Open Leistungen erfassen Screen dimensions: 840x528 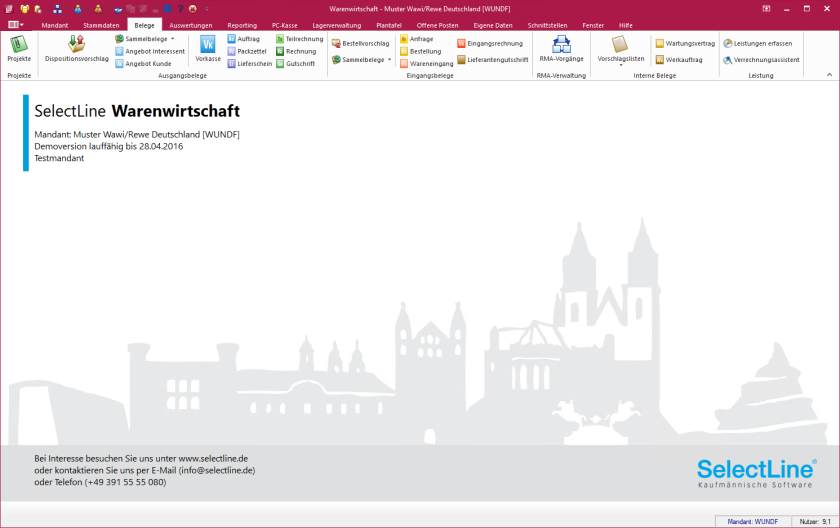pos(758,43)
